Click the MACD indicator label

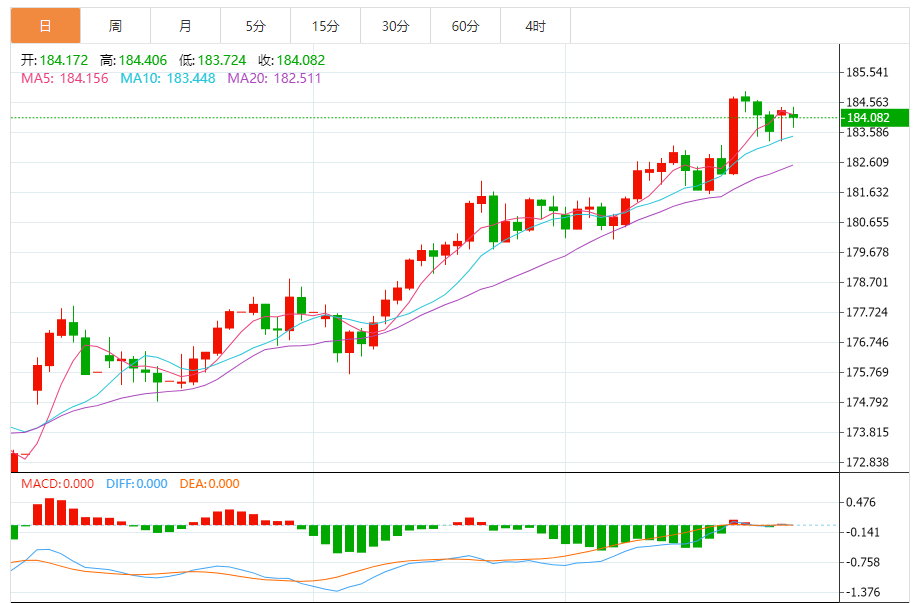coord(57,484)
